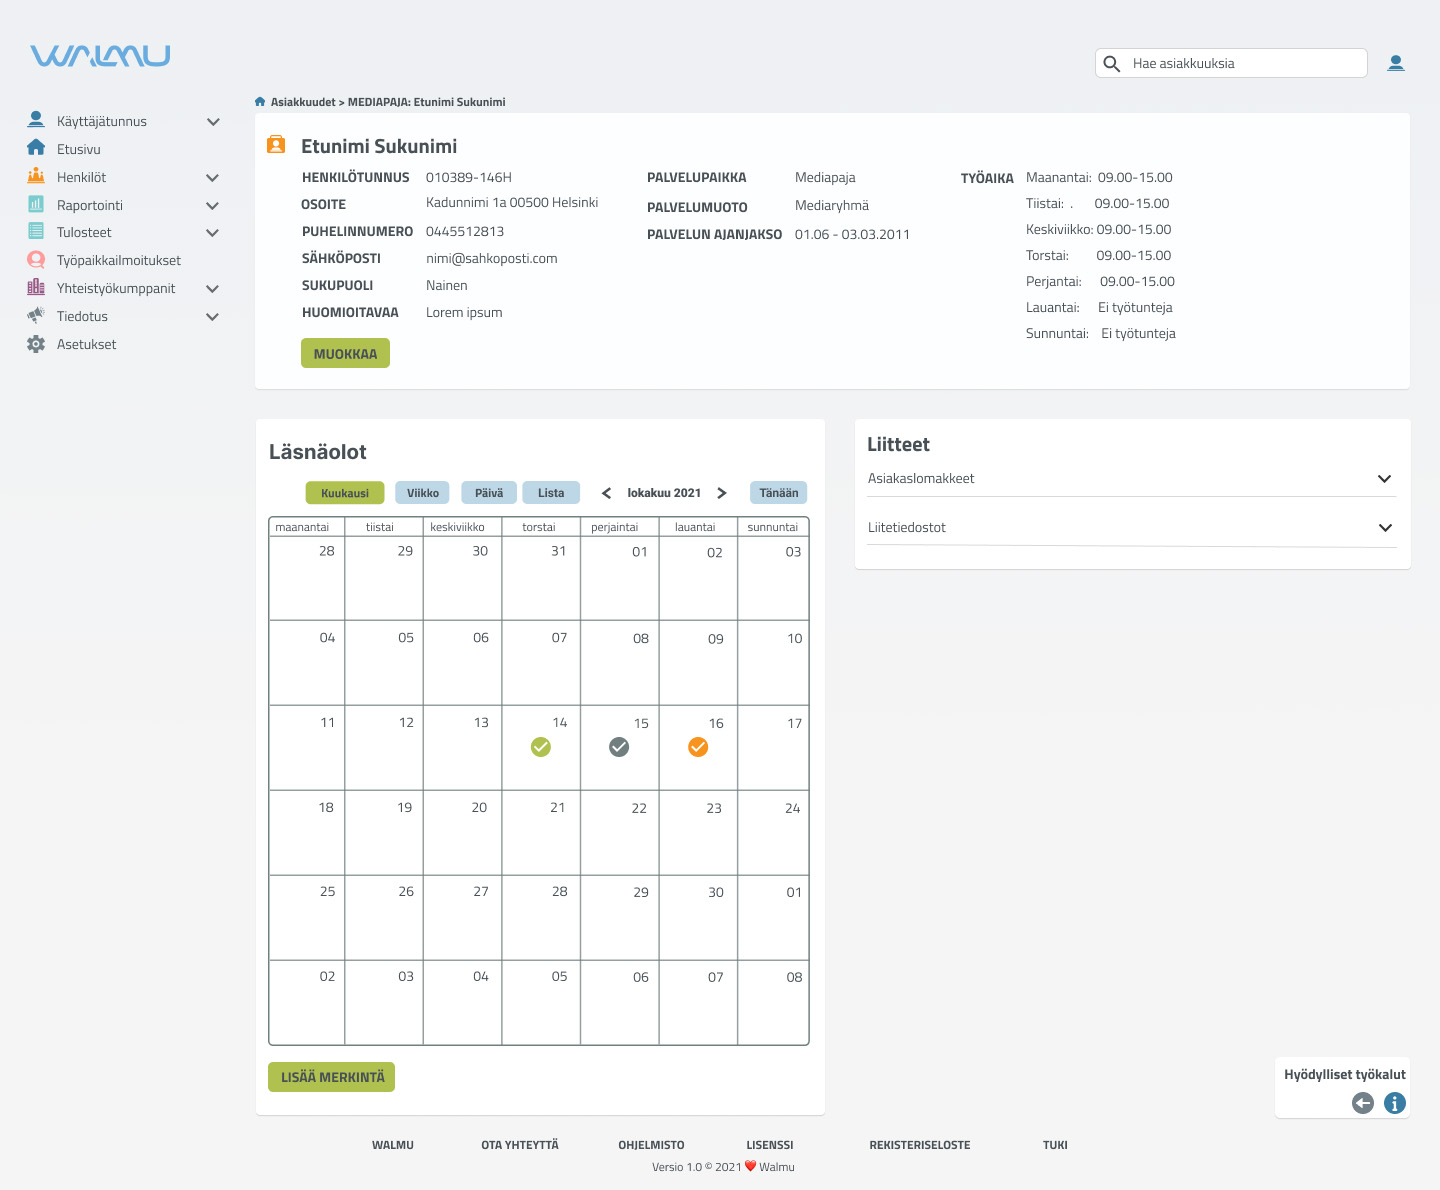Click the home icon in breadcrumb
Viewport: 1440px width, 1190px height.
point(260,102)
